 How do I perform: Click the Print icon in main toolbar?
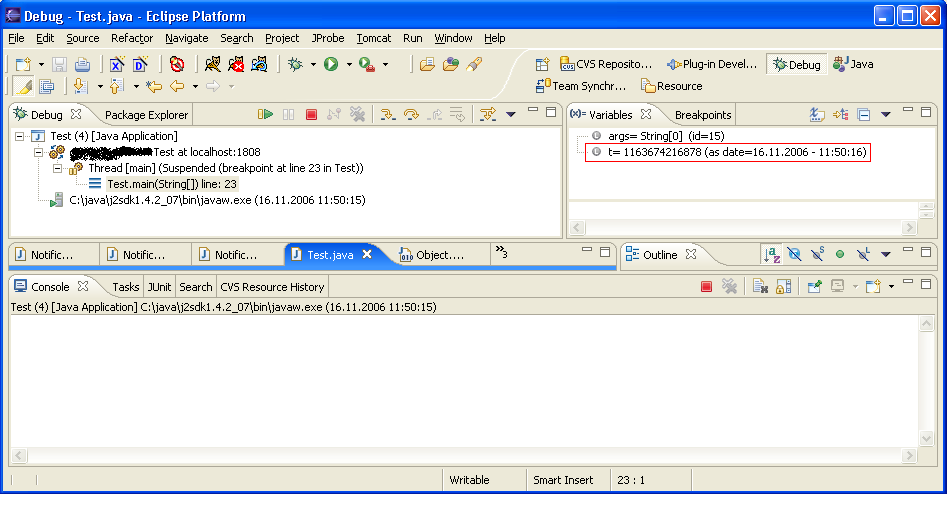click(82, 64)
